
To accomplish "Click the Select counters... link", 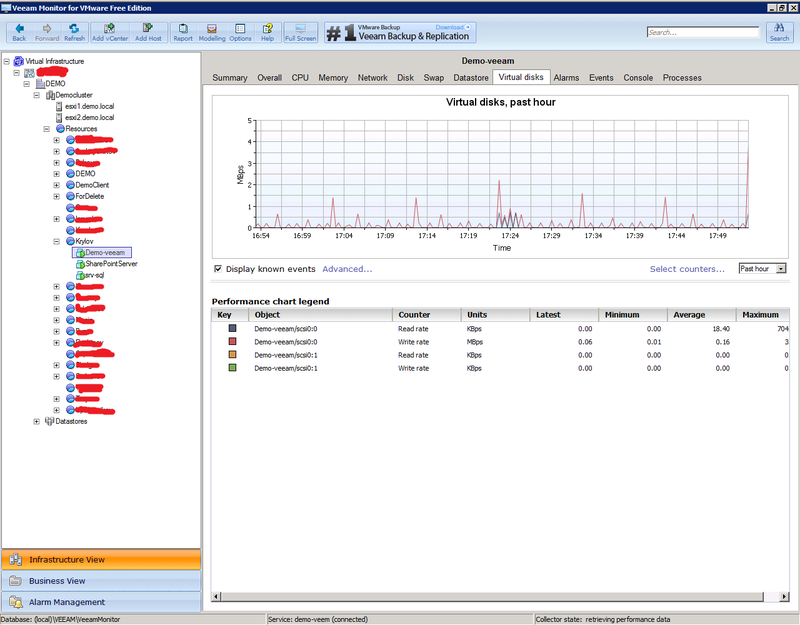I will [687, 269].
